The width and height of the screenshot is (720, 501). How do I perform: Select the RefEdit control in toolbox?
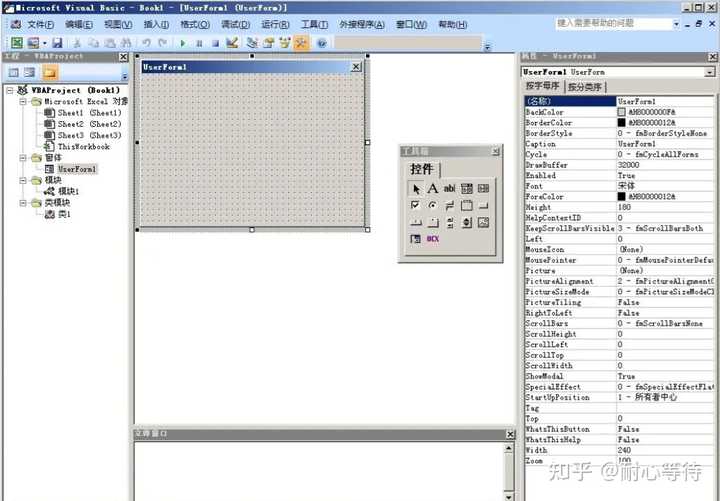(416, 239)
